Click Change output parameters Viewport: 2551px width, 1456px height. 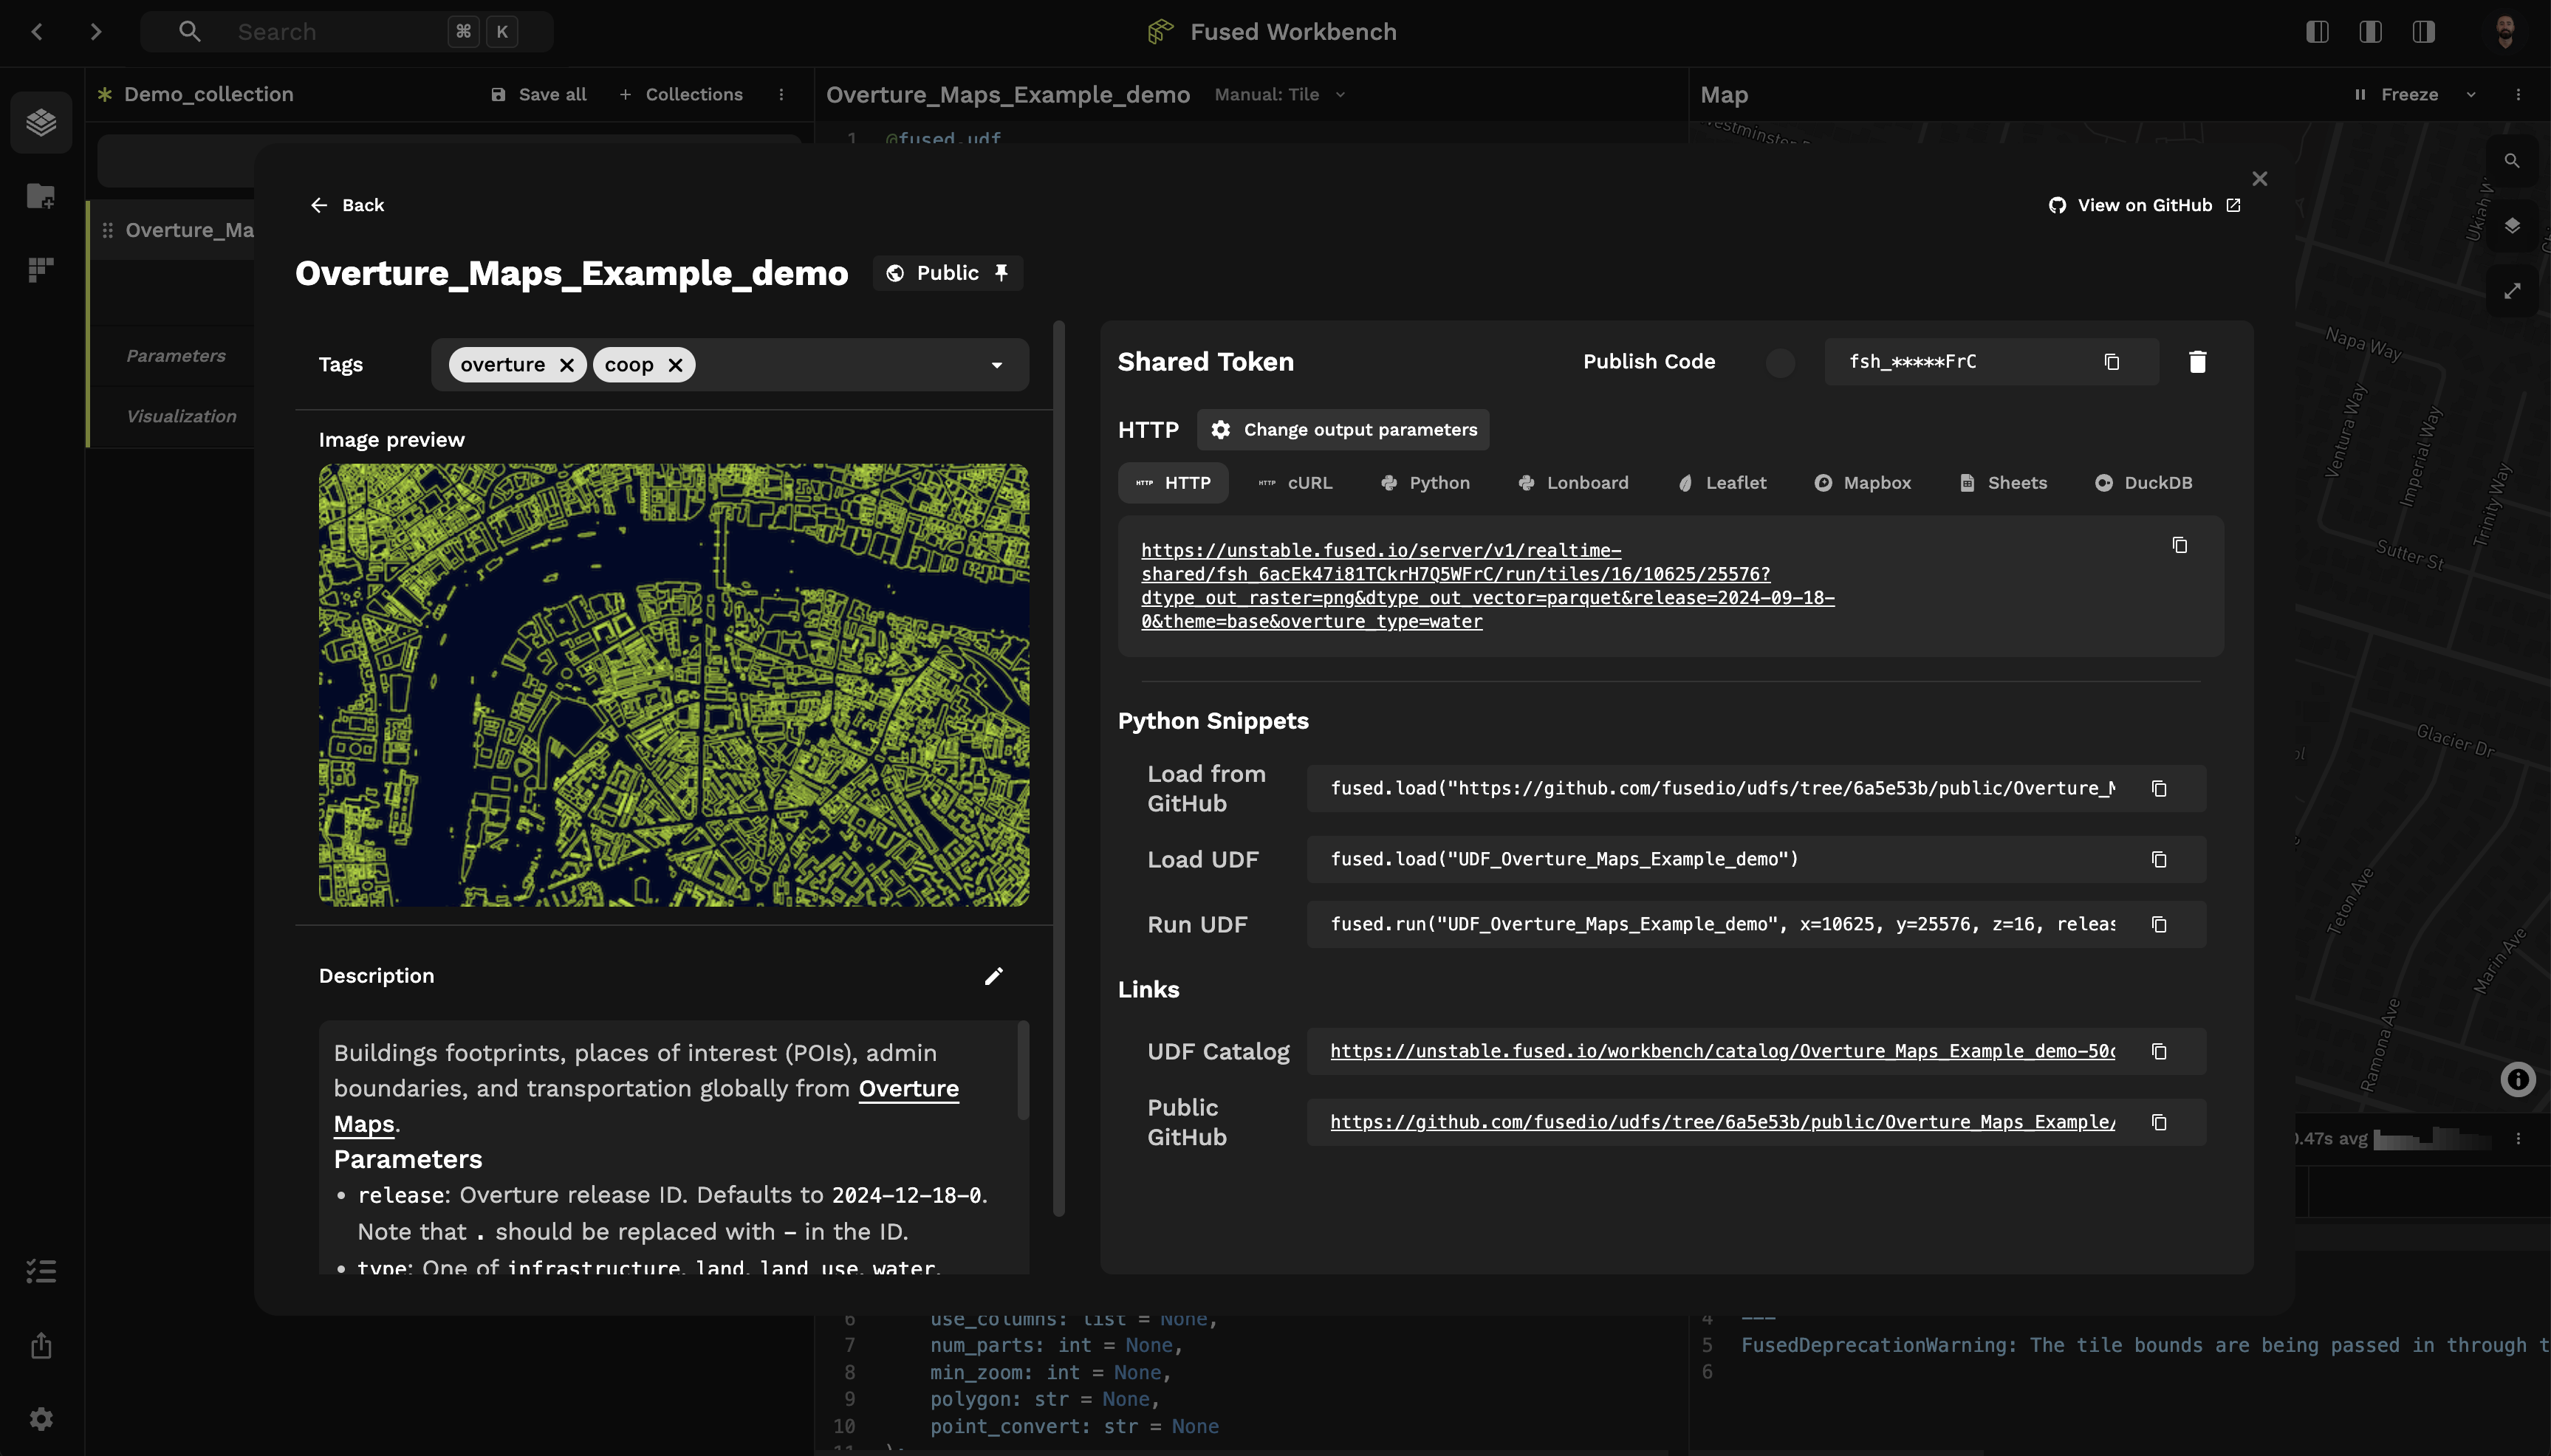click(x=1343, y=430)
